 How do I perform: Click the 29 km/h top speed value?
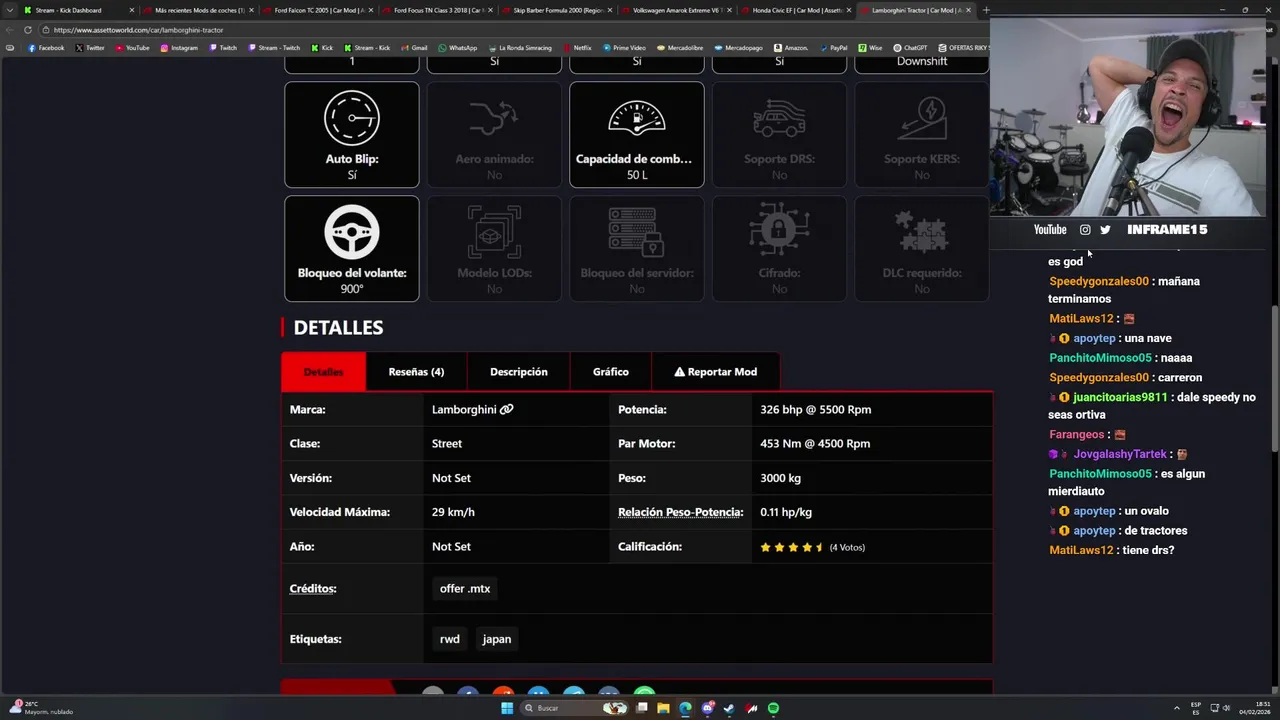453,512
